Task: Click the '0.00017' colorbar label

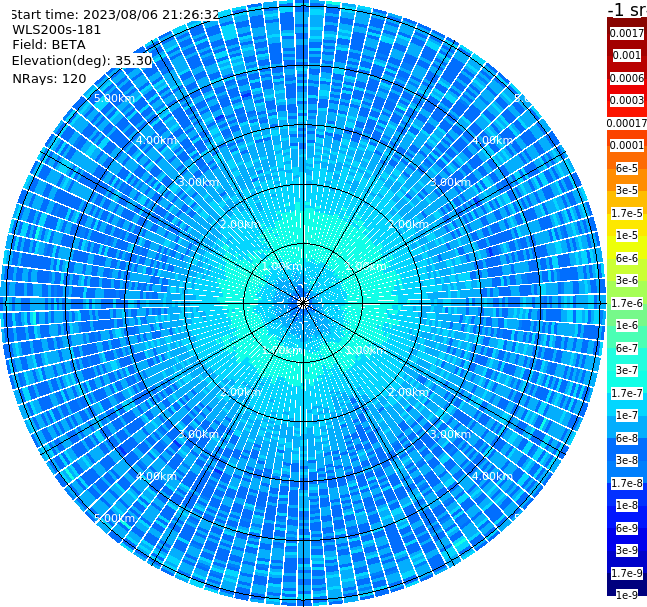Action: tap(627, 123)
